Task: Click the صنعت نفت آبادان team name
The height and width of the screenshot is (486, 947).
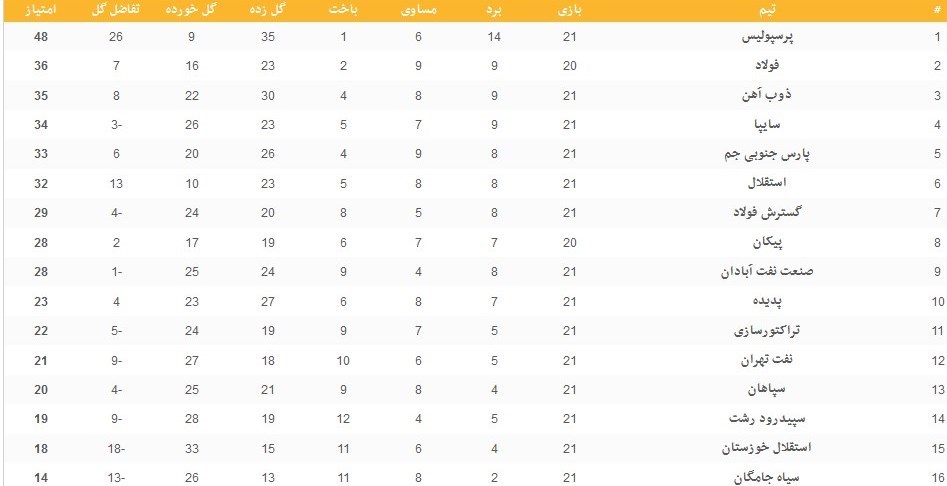Action: click(773, 271)
